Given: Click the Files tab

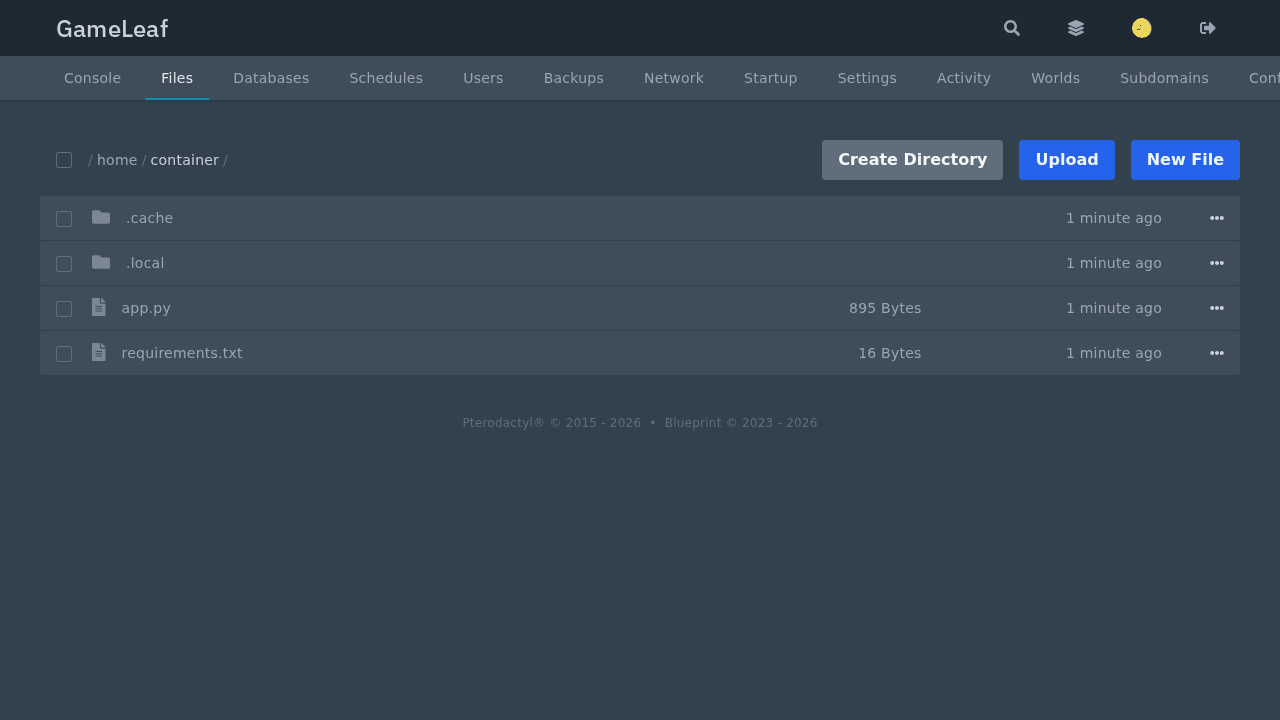Looking at the screenshot, I should click(x=177, y=78).
